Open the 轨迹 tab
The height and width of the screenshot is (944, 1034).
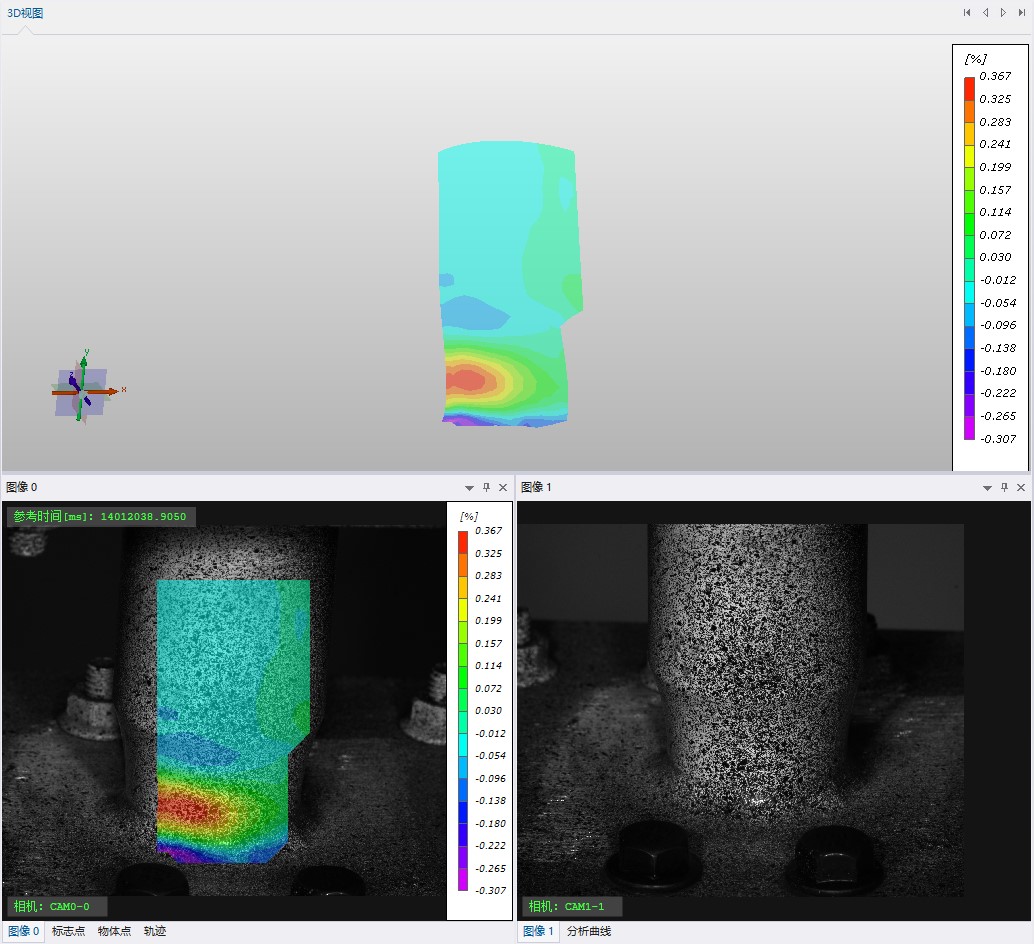pos(155,931)
